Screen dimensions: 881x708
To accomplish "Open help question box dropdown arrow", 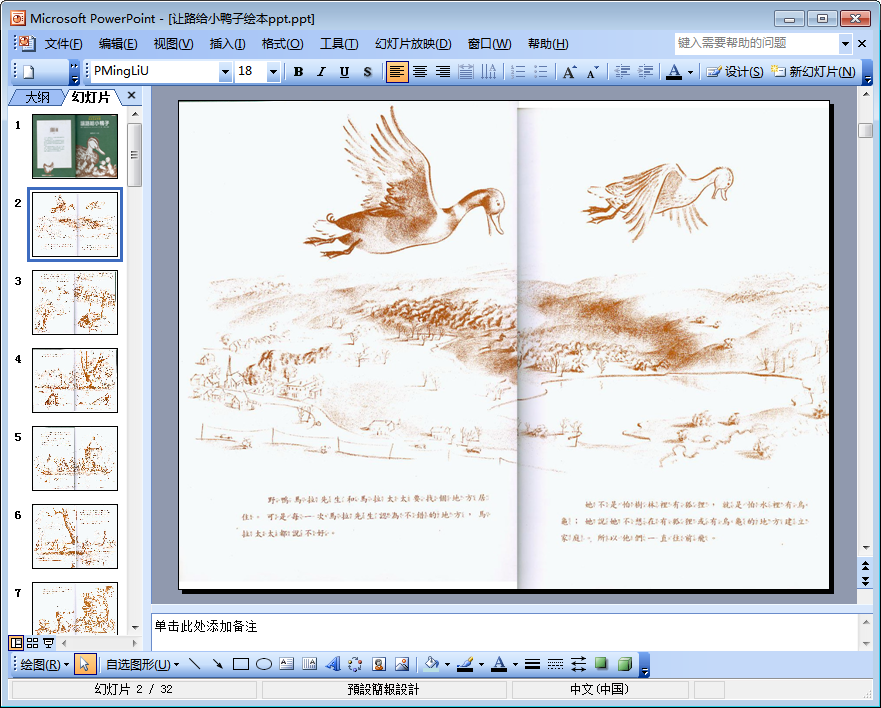I will pos(845,43).
